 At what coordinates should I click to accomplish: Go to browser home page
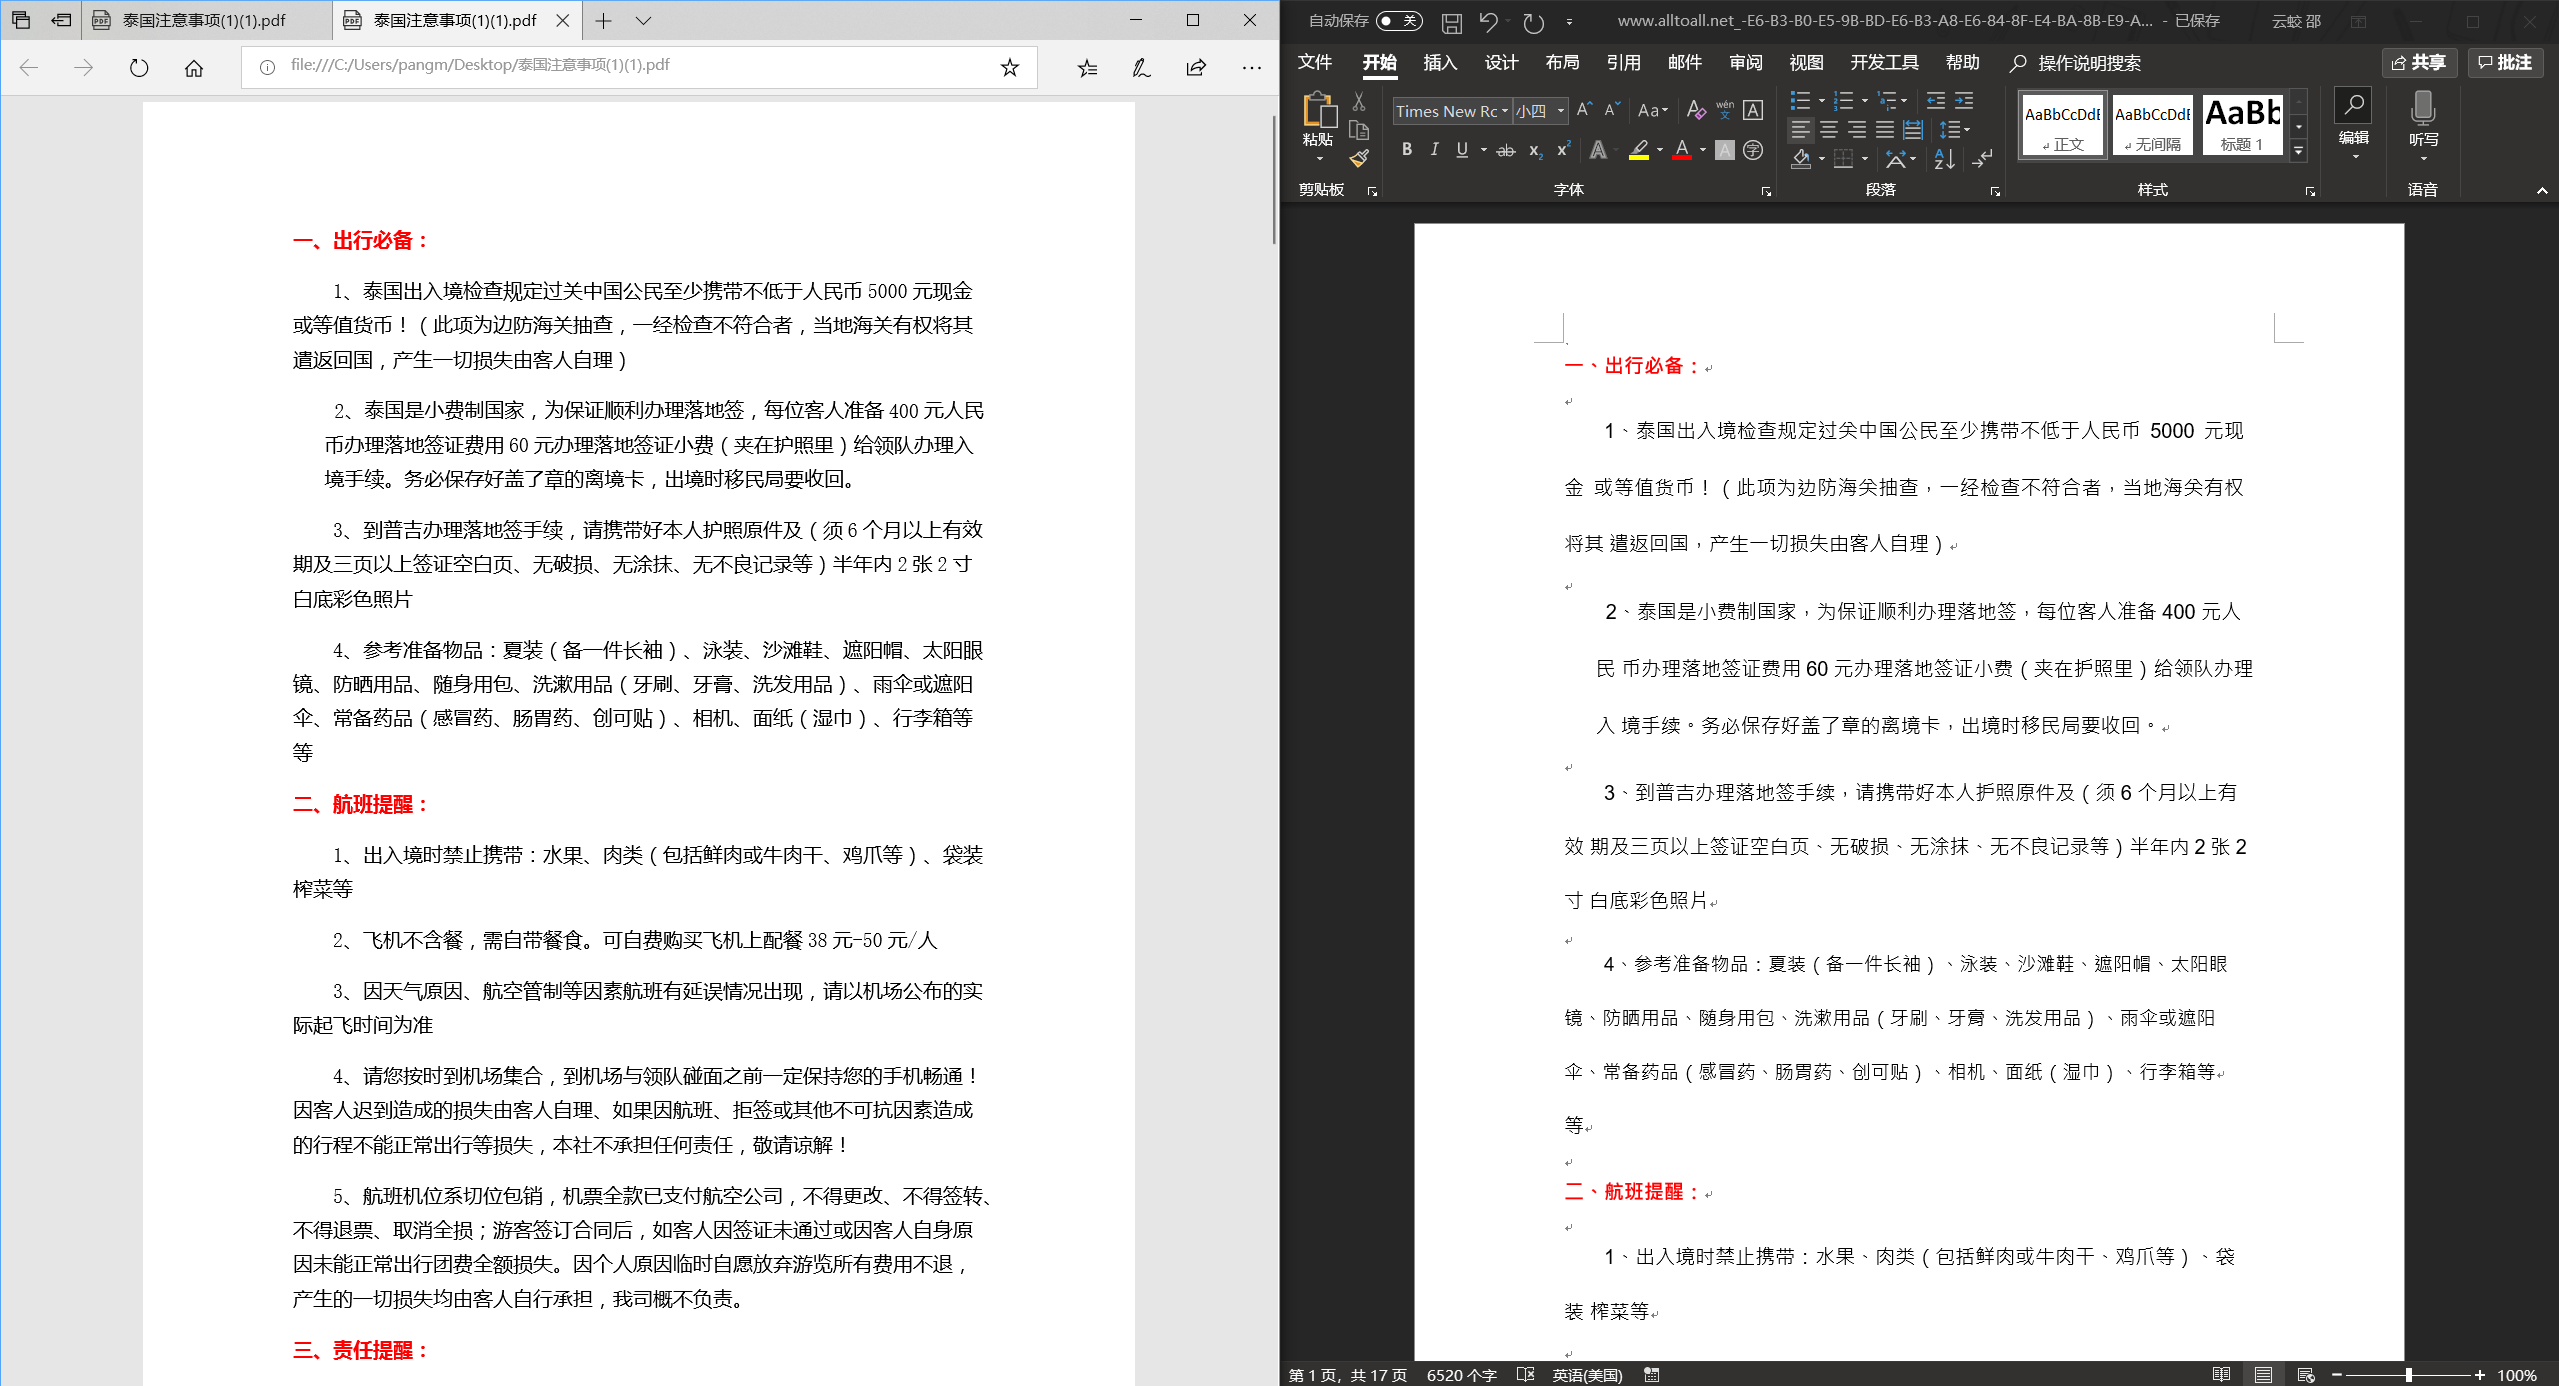pos(194,68)
